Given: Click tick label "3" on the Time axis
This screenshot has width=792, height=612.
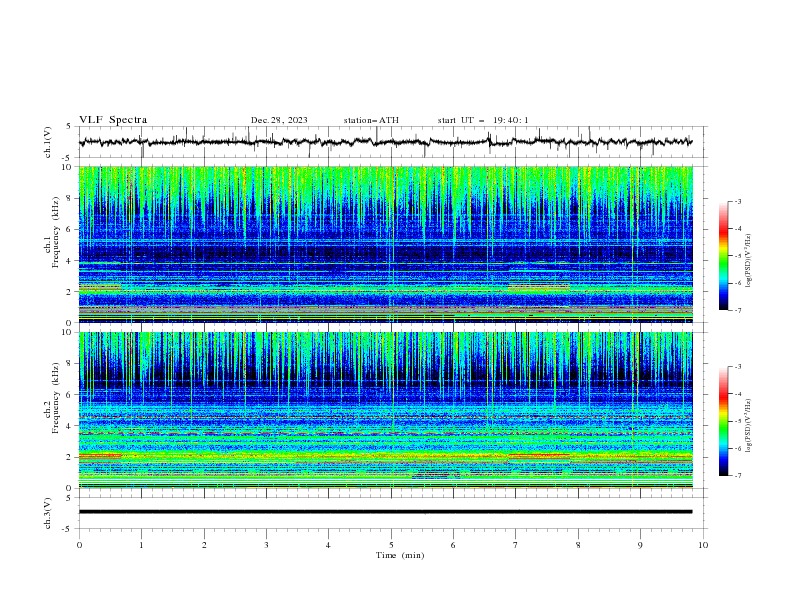Looking at the screenshot, I should click(x=266, y=545).
